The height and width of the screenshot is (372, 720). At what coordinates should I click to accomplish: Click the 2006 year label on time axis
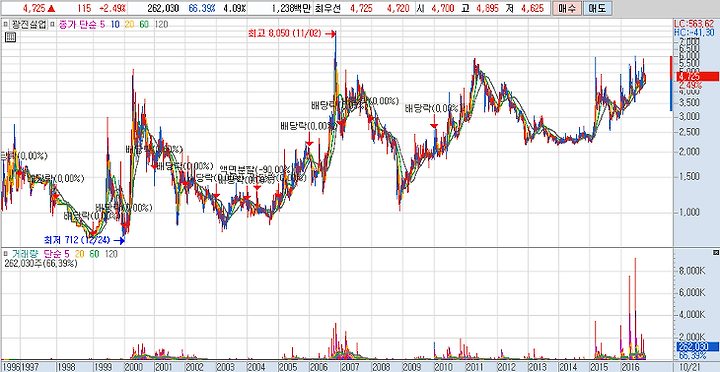[318, 367]
